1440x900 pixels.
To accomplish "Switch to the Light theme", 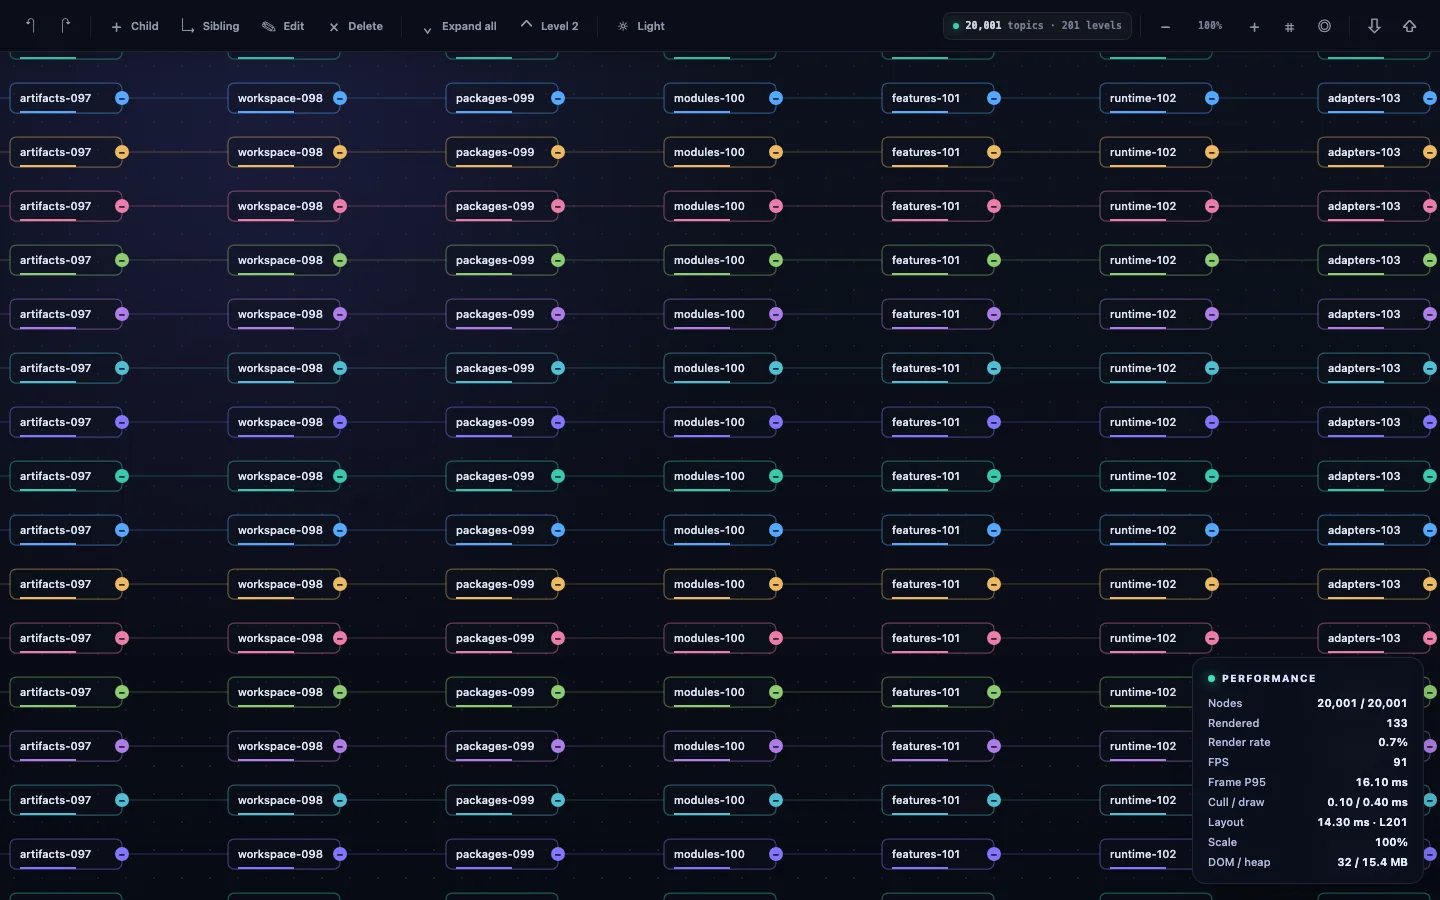I will click(641, 26).
